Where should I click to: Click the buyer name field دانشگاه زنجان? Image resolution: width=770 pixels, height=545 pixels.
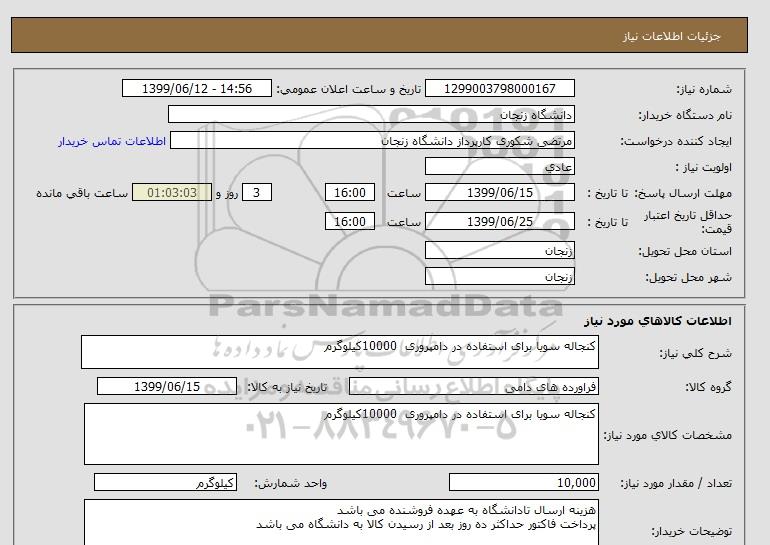tap(371, 114)
